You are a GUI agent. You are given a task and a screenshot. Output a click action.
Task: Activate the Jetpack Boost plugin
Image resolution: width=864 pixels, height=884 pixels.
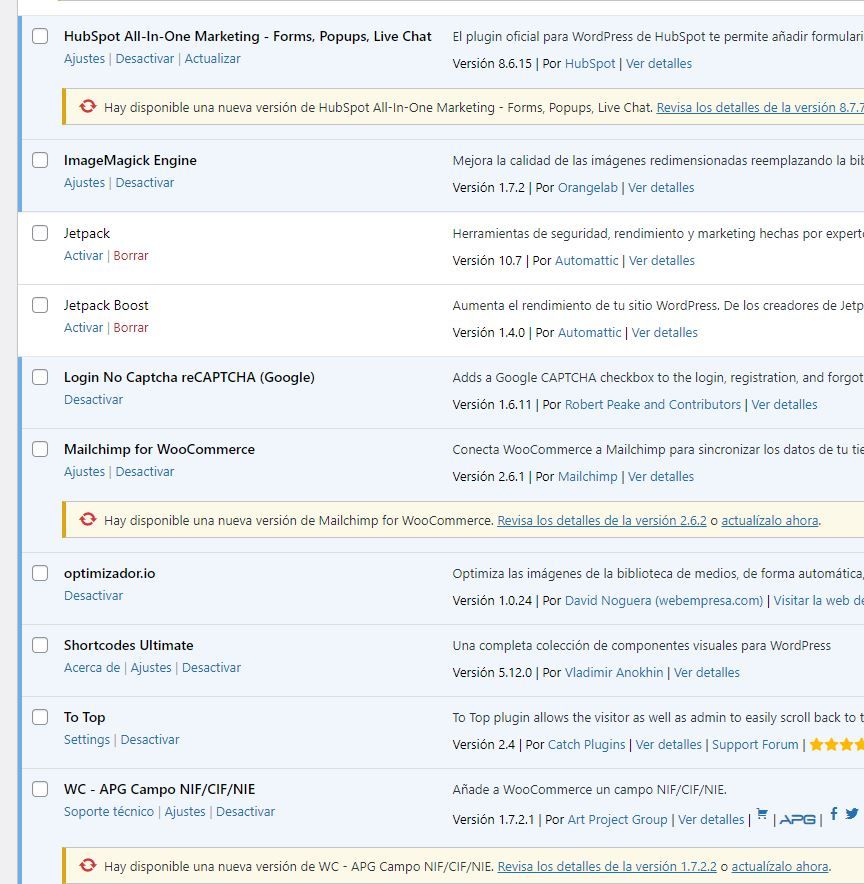point(83,328)
